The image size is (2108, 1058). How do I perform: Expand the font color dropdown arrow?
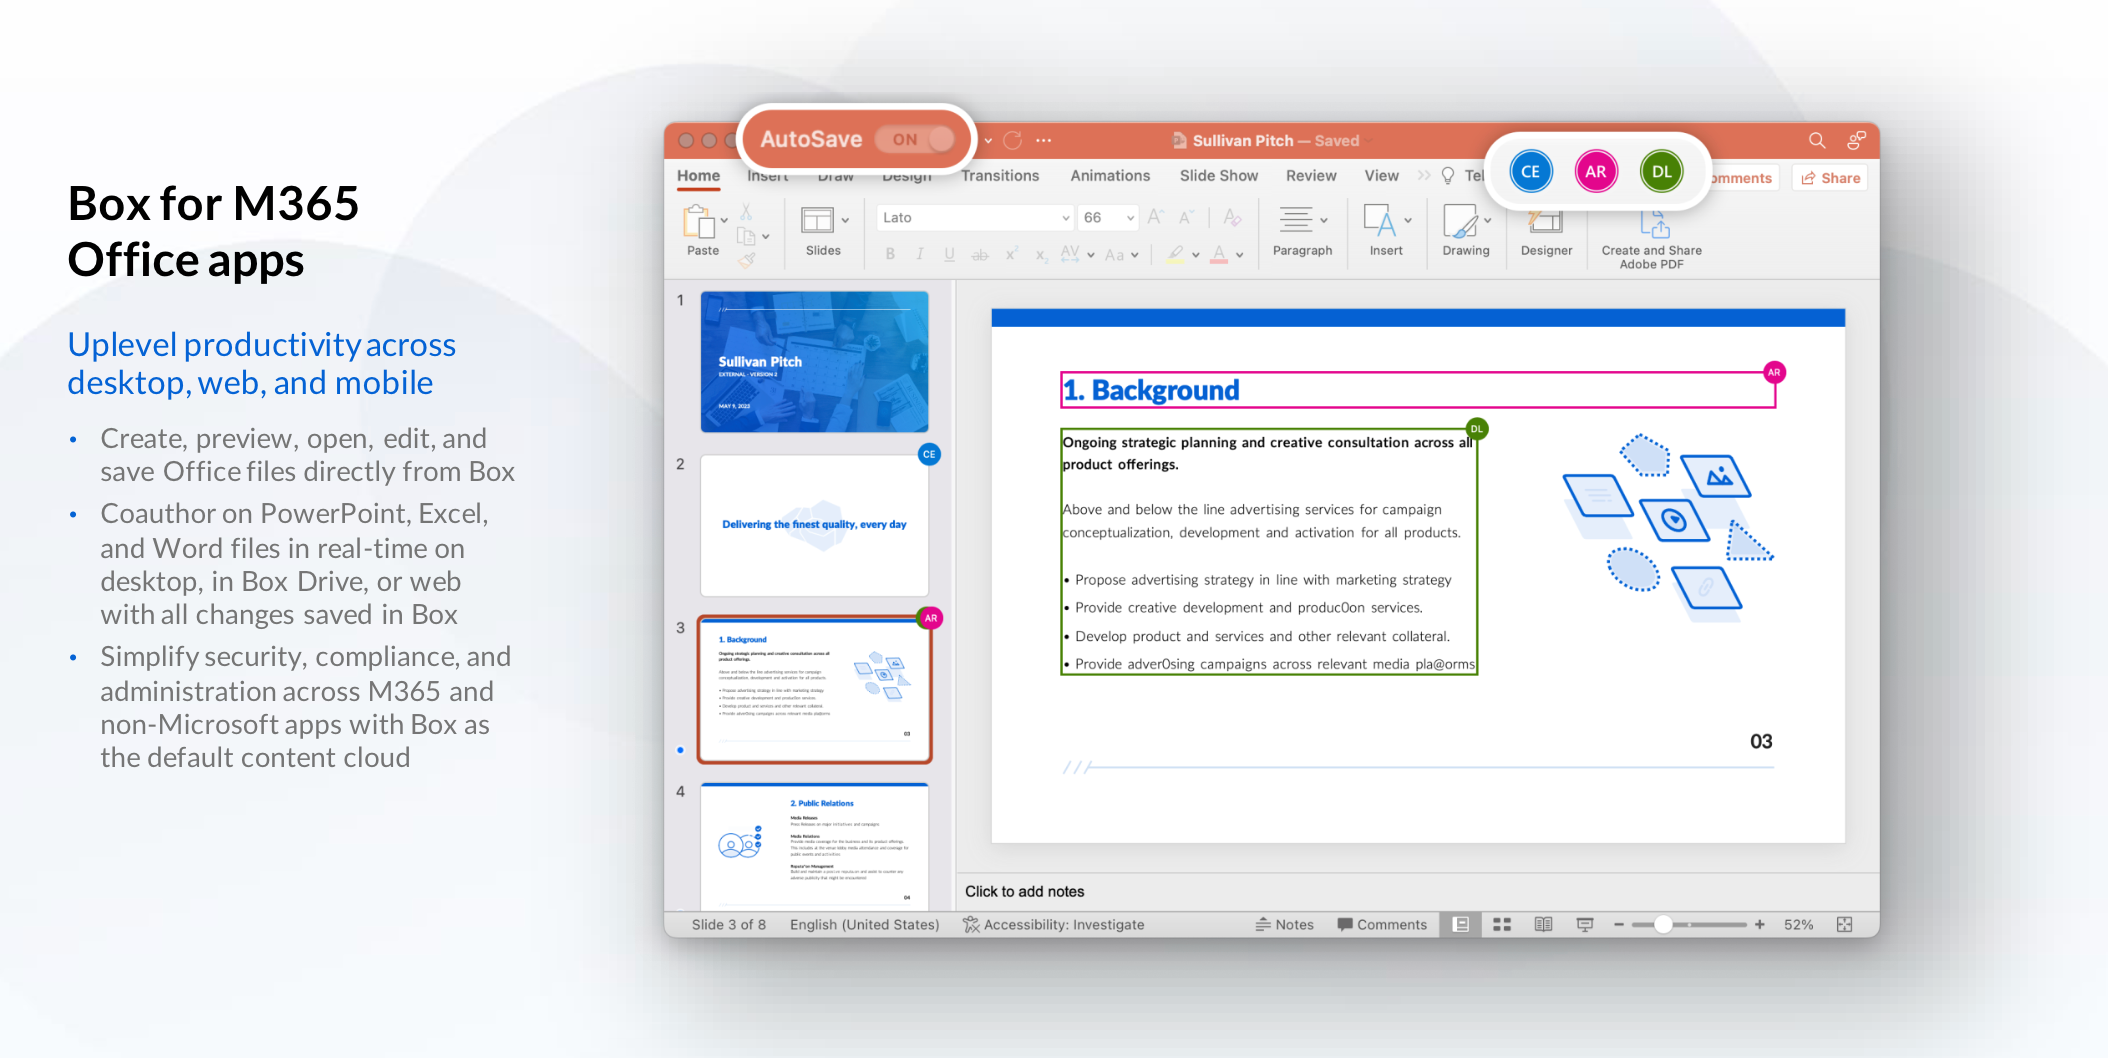click(x=1240, y=255)
